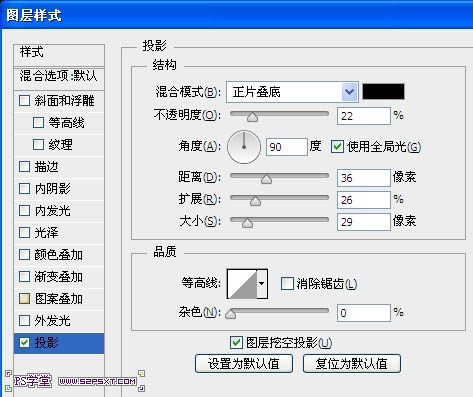473x397 pixels.
Task: Select the 样式 panel header
Action: tap(59, 55)
